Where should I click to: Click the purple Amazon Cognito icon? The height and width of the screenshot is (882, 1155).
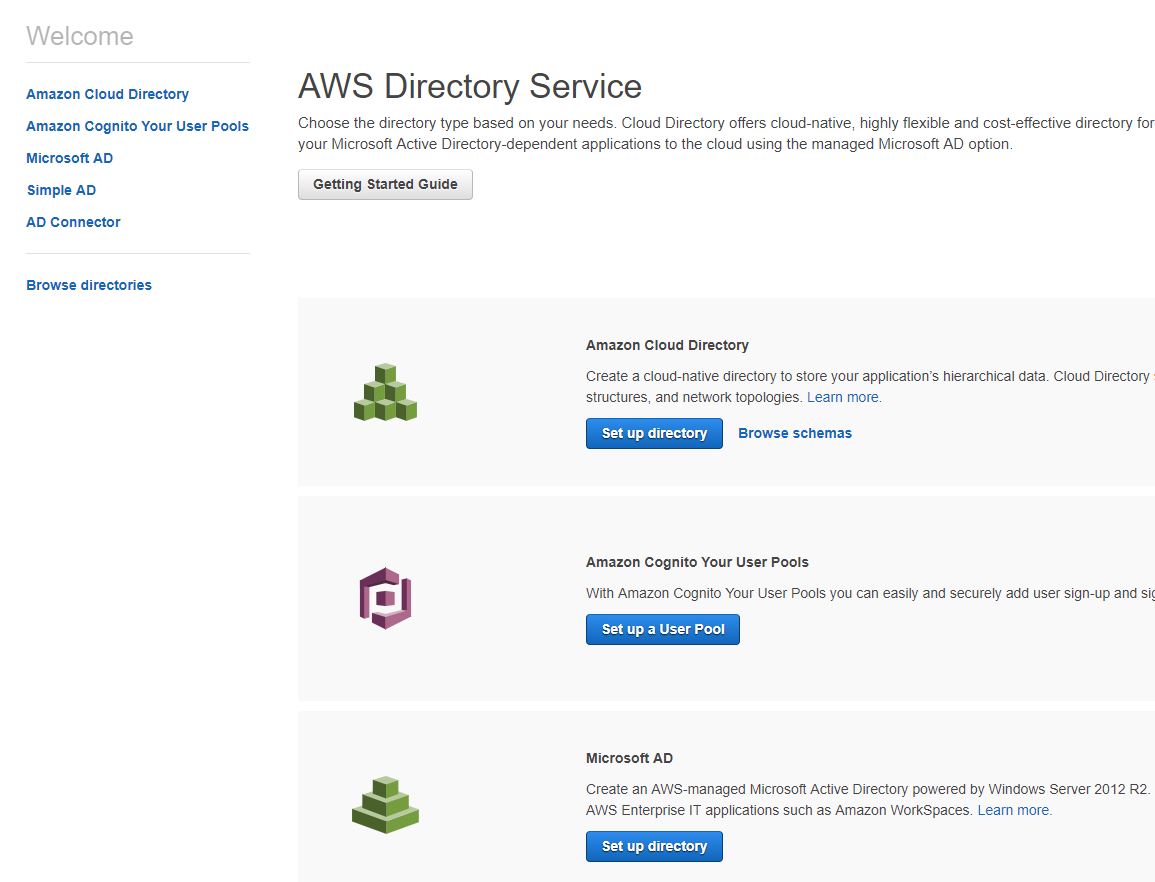[x=385, y=598]
